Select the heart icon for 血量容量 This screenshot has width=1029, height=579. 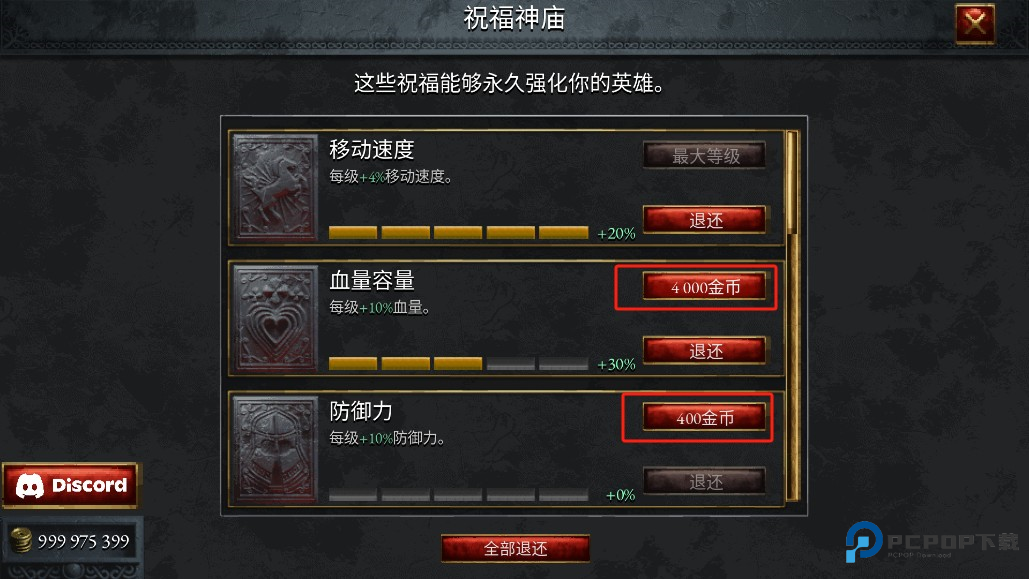(275, 318)
